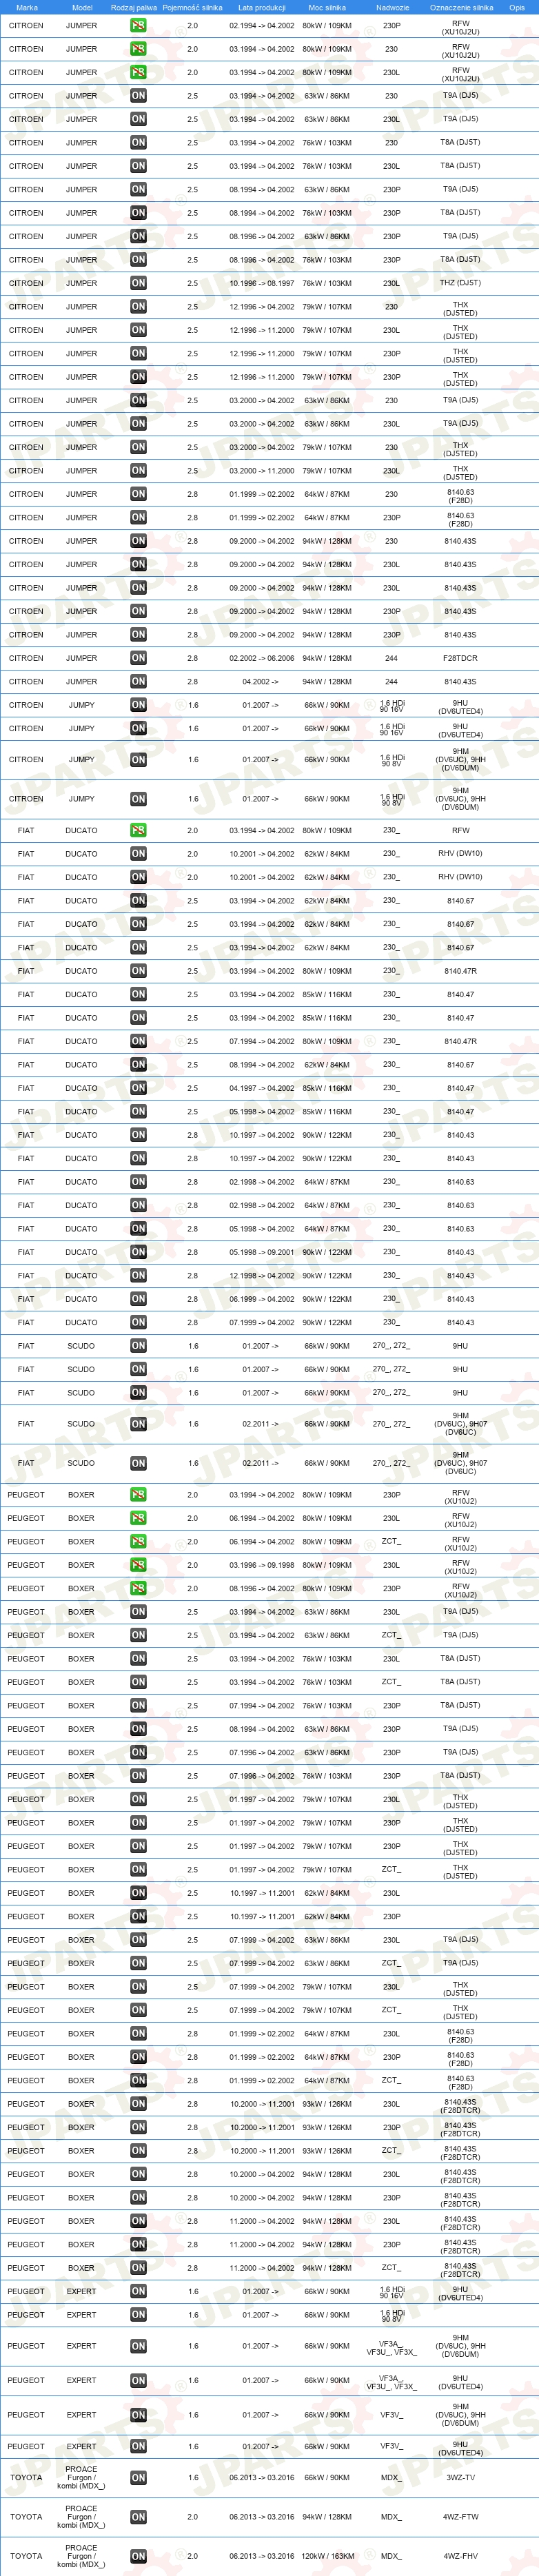Select Ducato years 06.1999 -> 04.2002
This screenshot has width=539, height=2576.
coord(262,1299)
